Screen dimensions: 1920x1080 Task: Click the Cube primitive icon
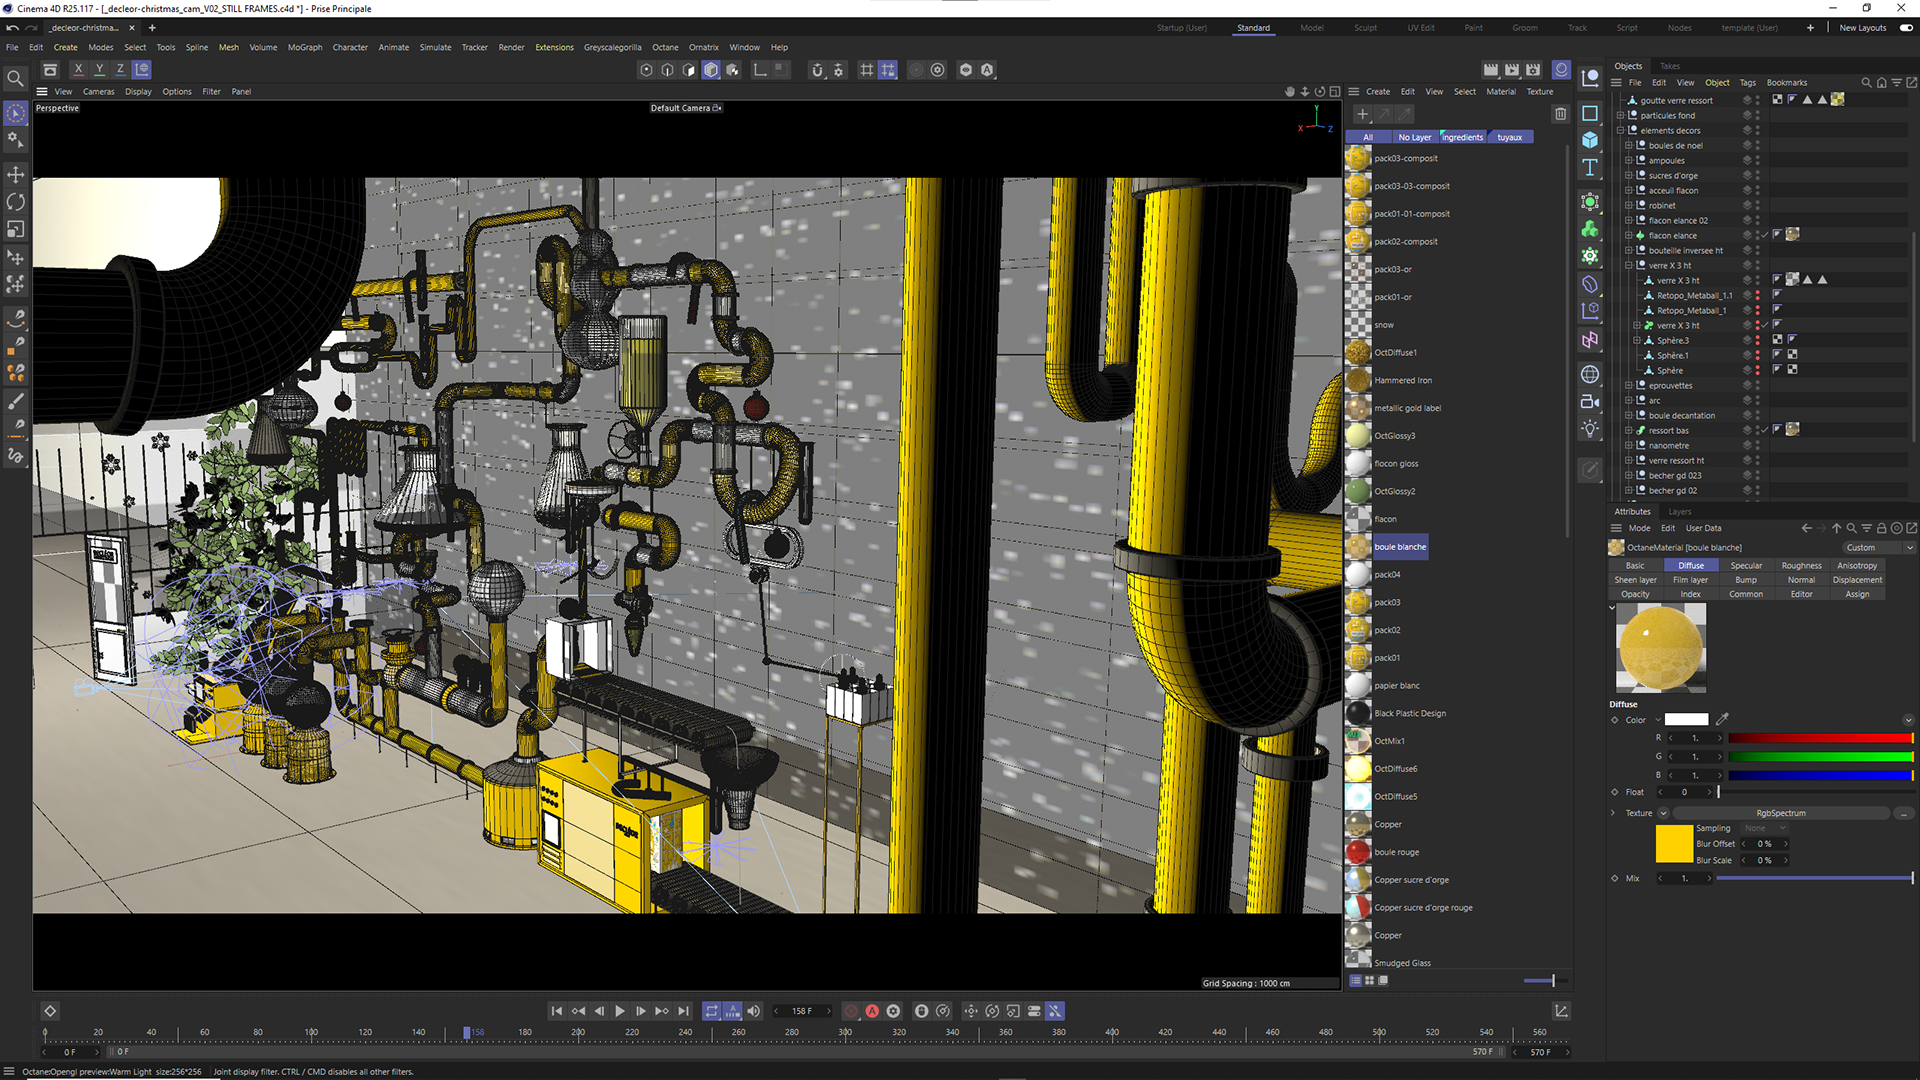coord(1590,140)
